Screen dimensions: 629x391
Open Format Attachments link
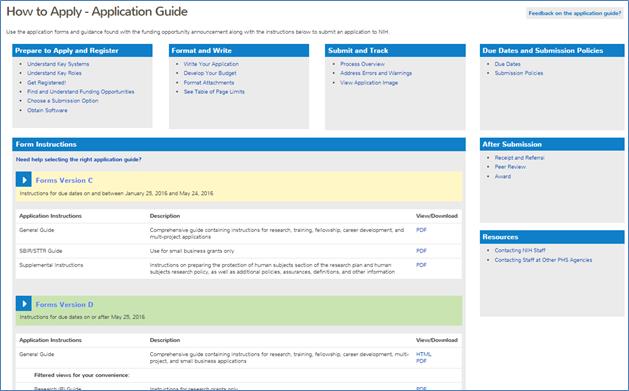click(209, 83)
